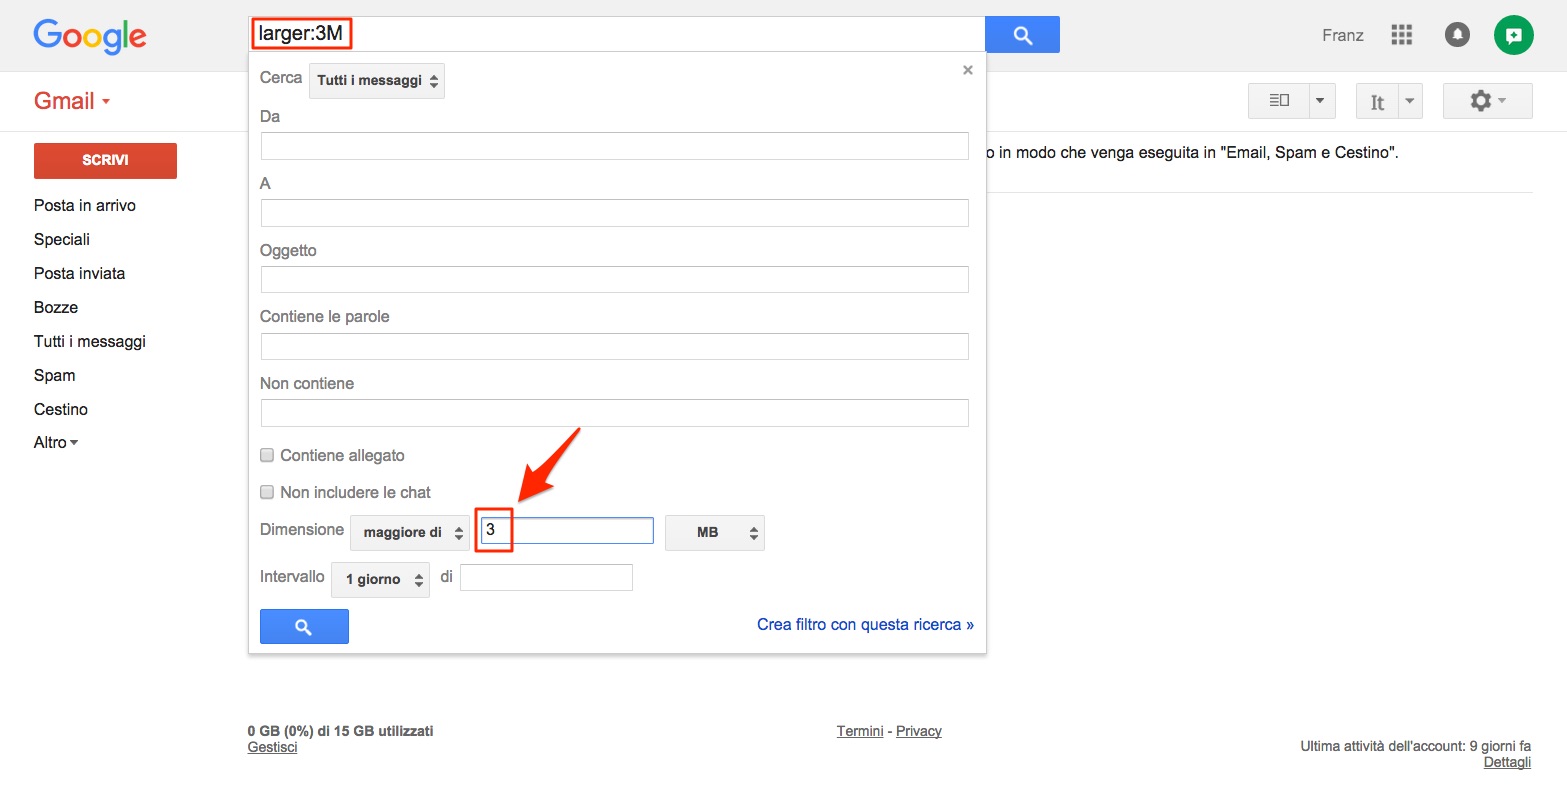Expand split pane mode dropdown arrow
Image resolution: width=1567 pixels, height=805 pixels.
1322,101
